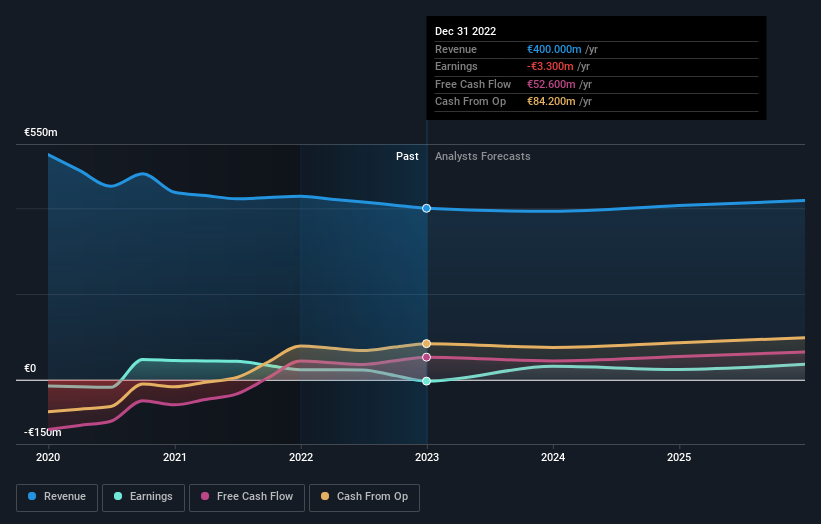
Task: Select the Earnings marker at 2023
Action: tap(427, 381)
